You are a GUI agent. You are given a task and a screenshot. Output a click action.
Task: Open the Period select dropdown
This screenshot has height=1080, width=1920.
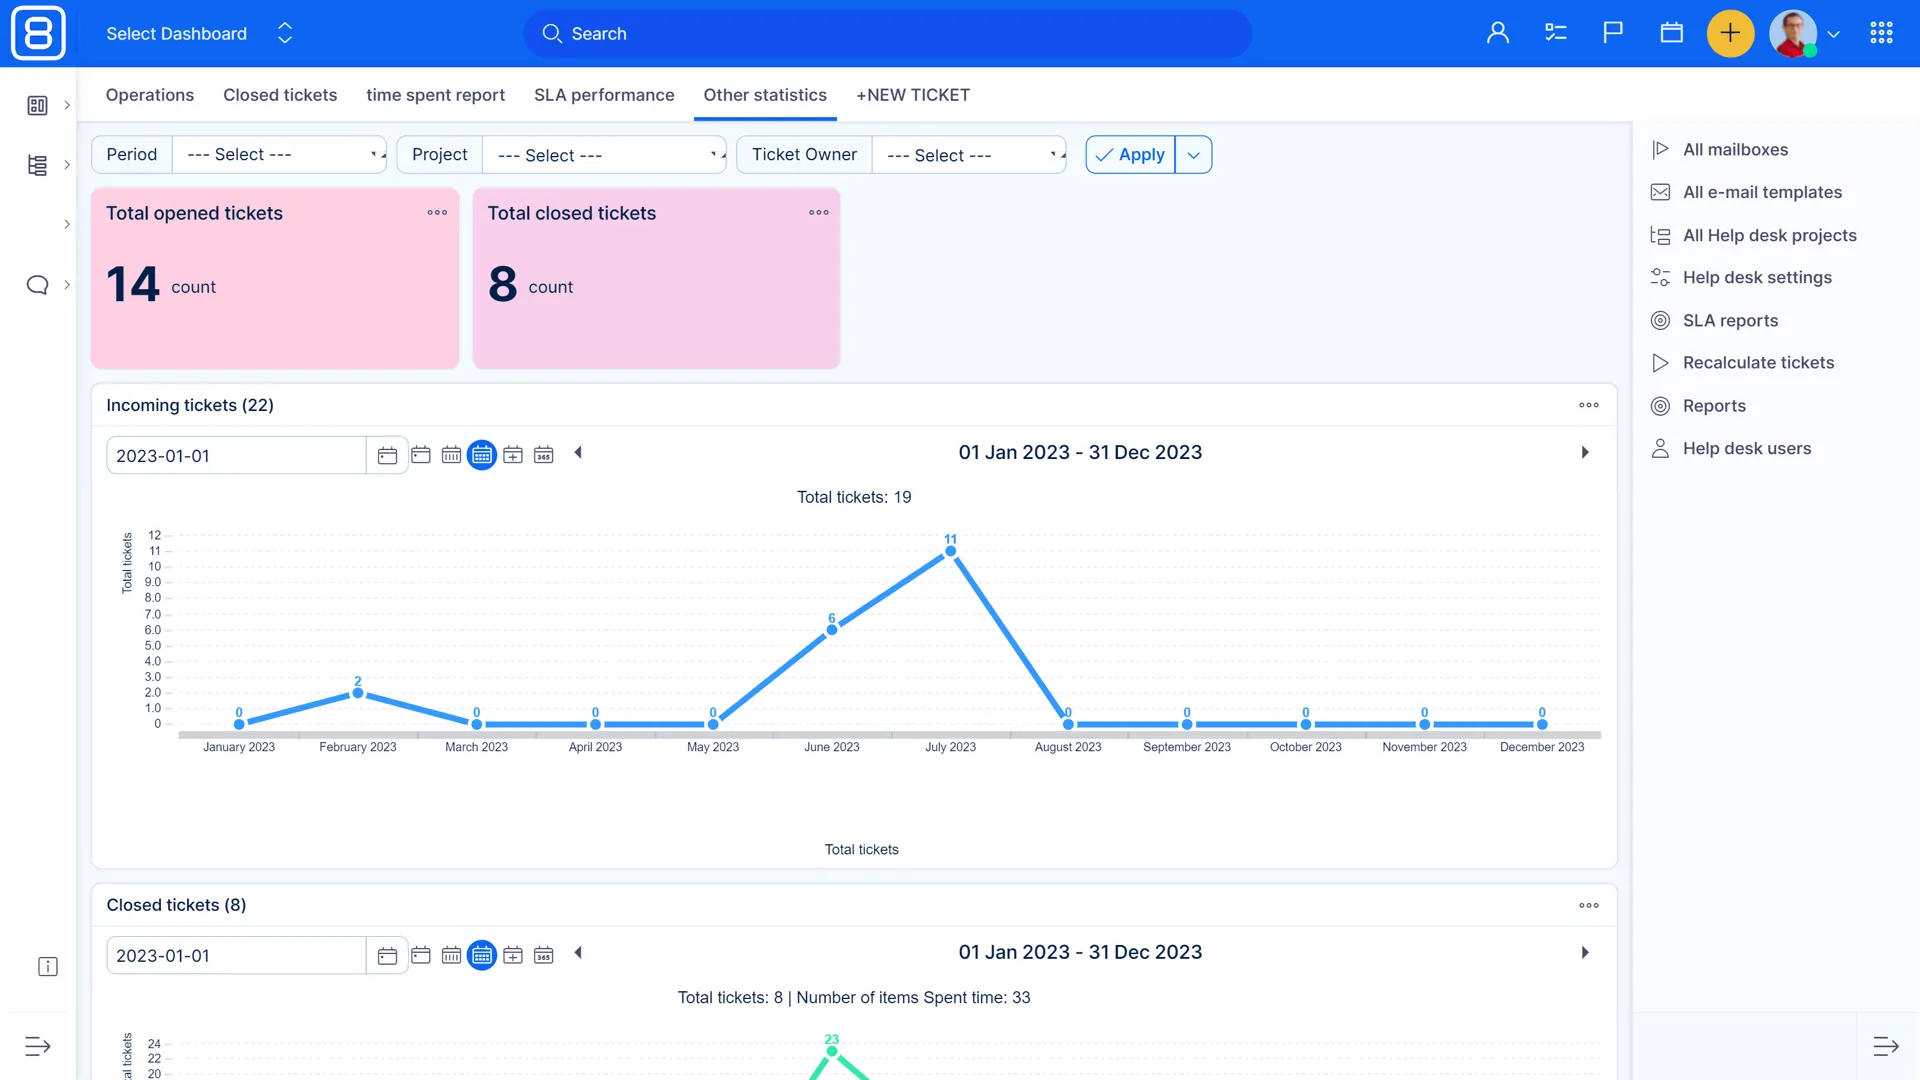pos(279,155)
